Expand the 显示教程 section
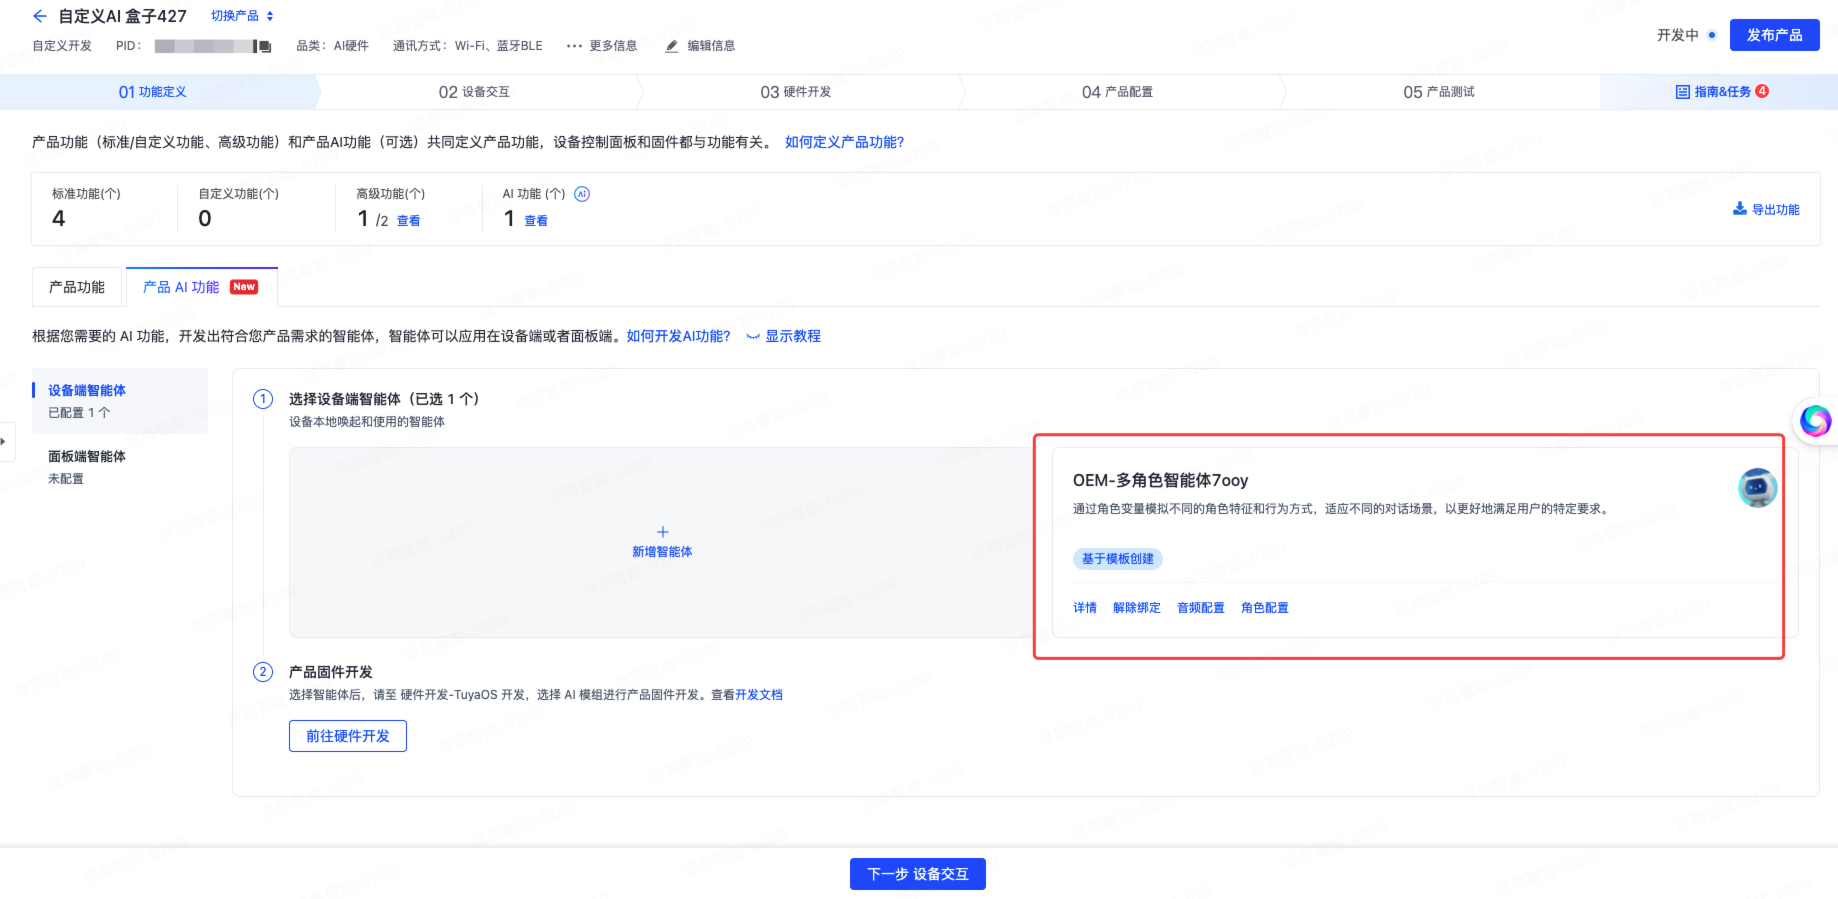1838x899 pixels. (784, 336)
